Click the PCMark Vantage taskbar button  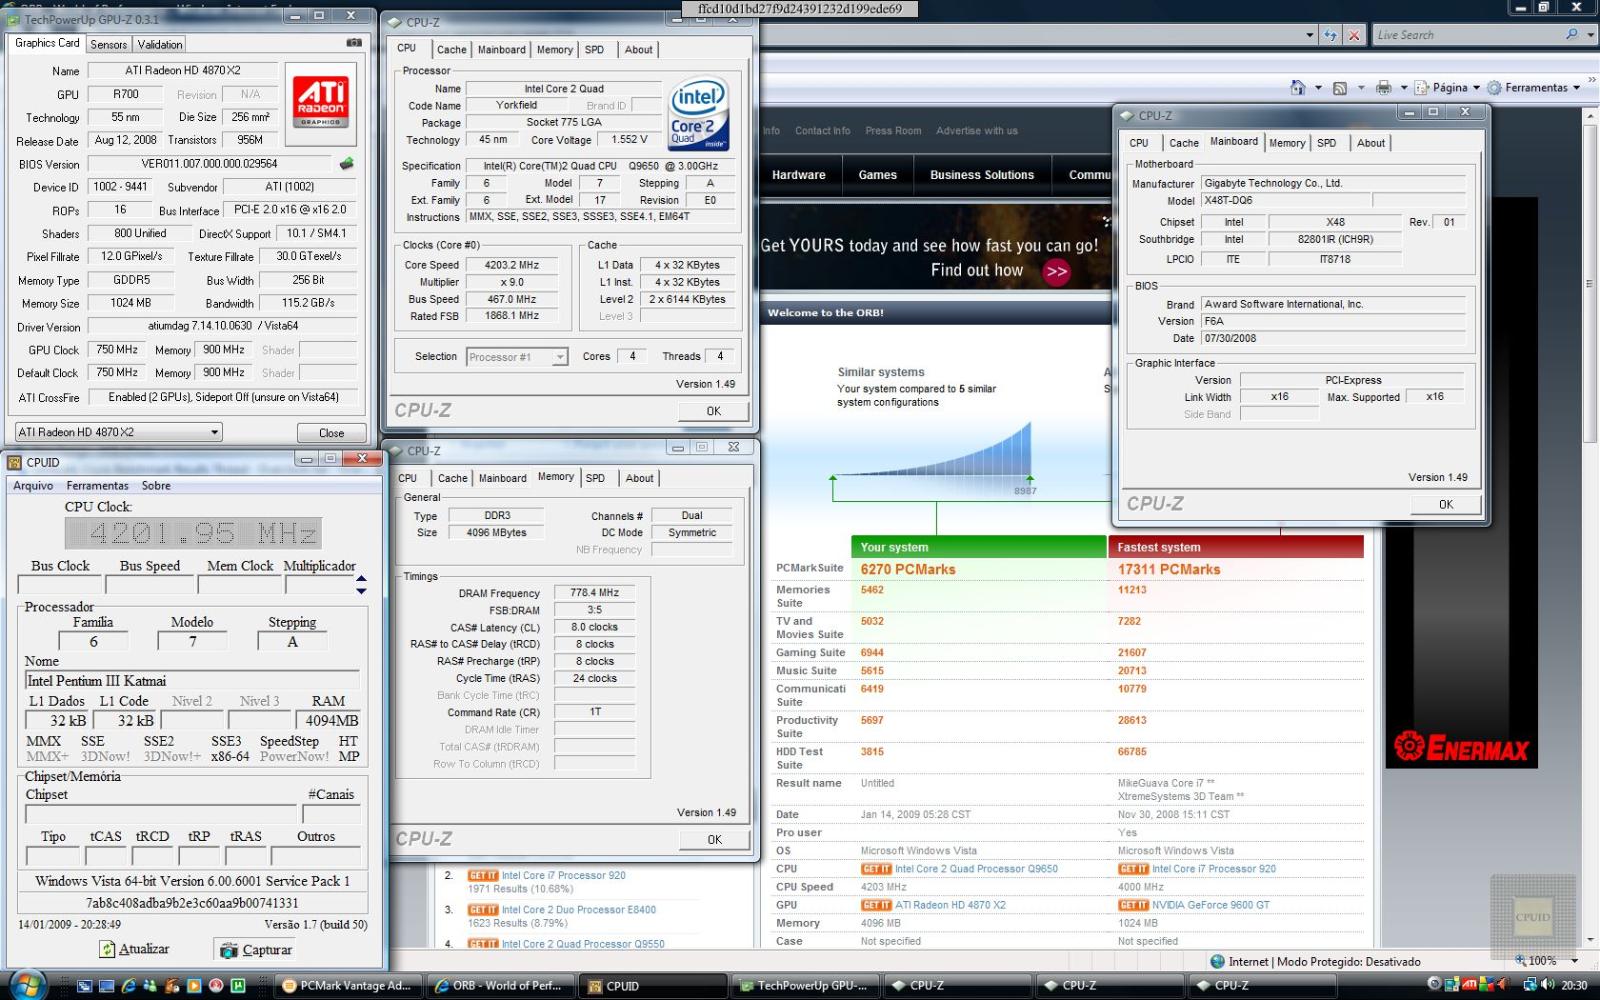pyautogui.click(x=348, y=986)
